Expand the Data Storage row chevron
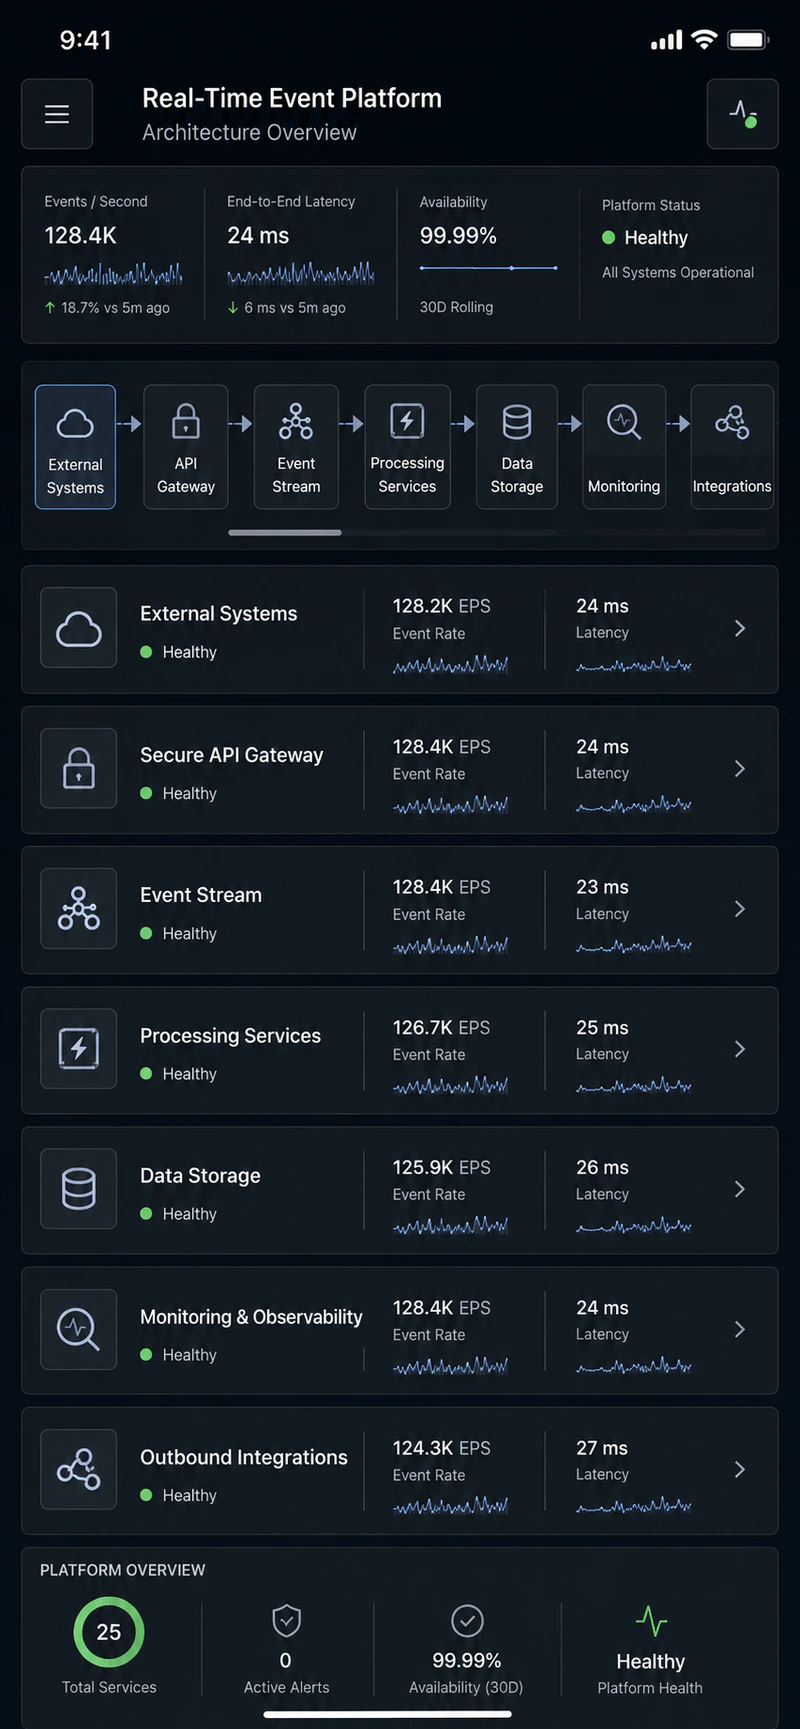Screen dimensions: 800x1729 click(740, 1189)
